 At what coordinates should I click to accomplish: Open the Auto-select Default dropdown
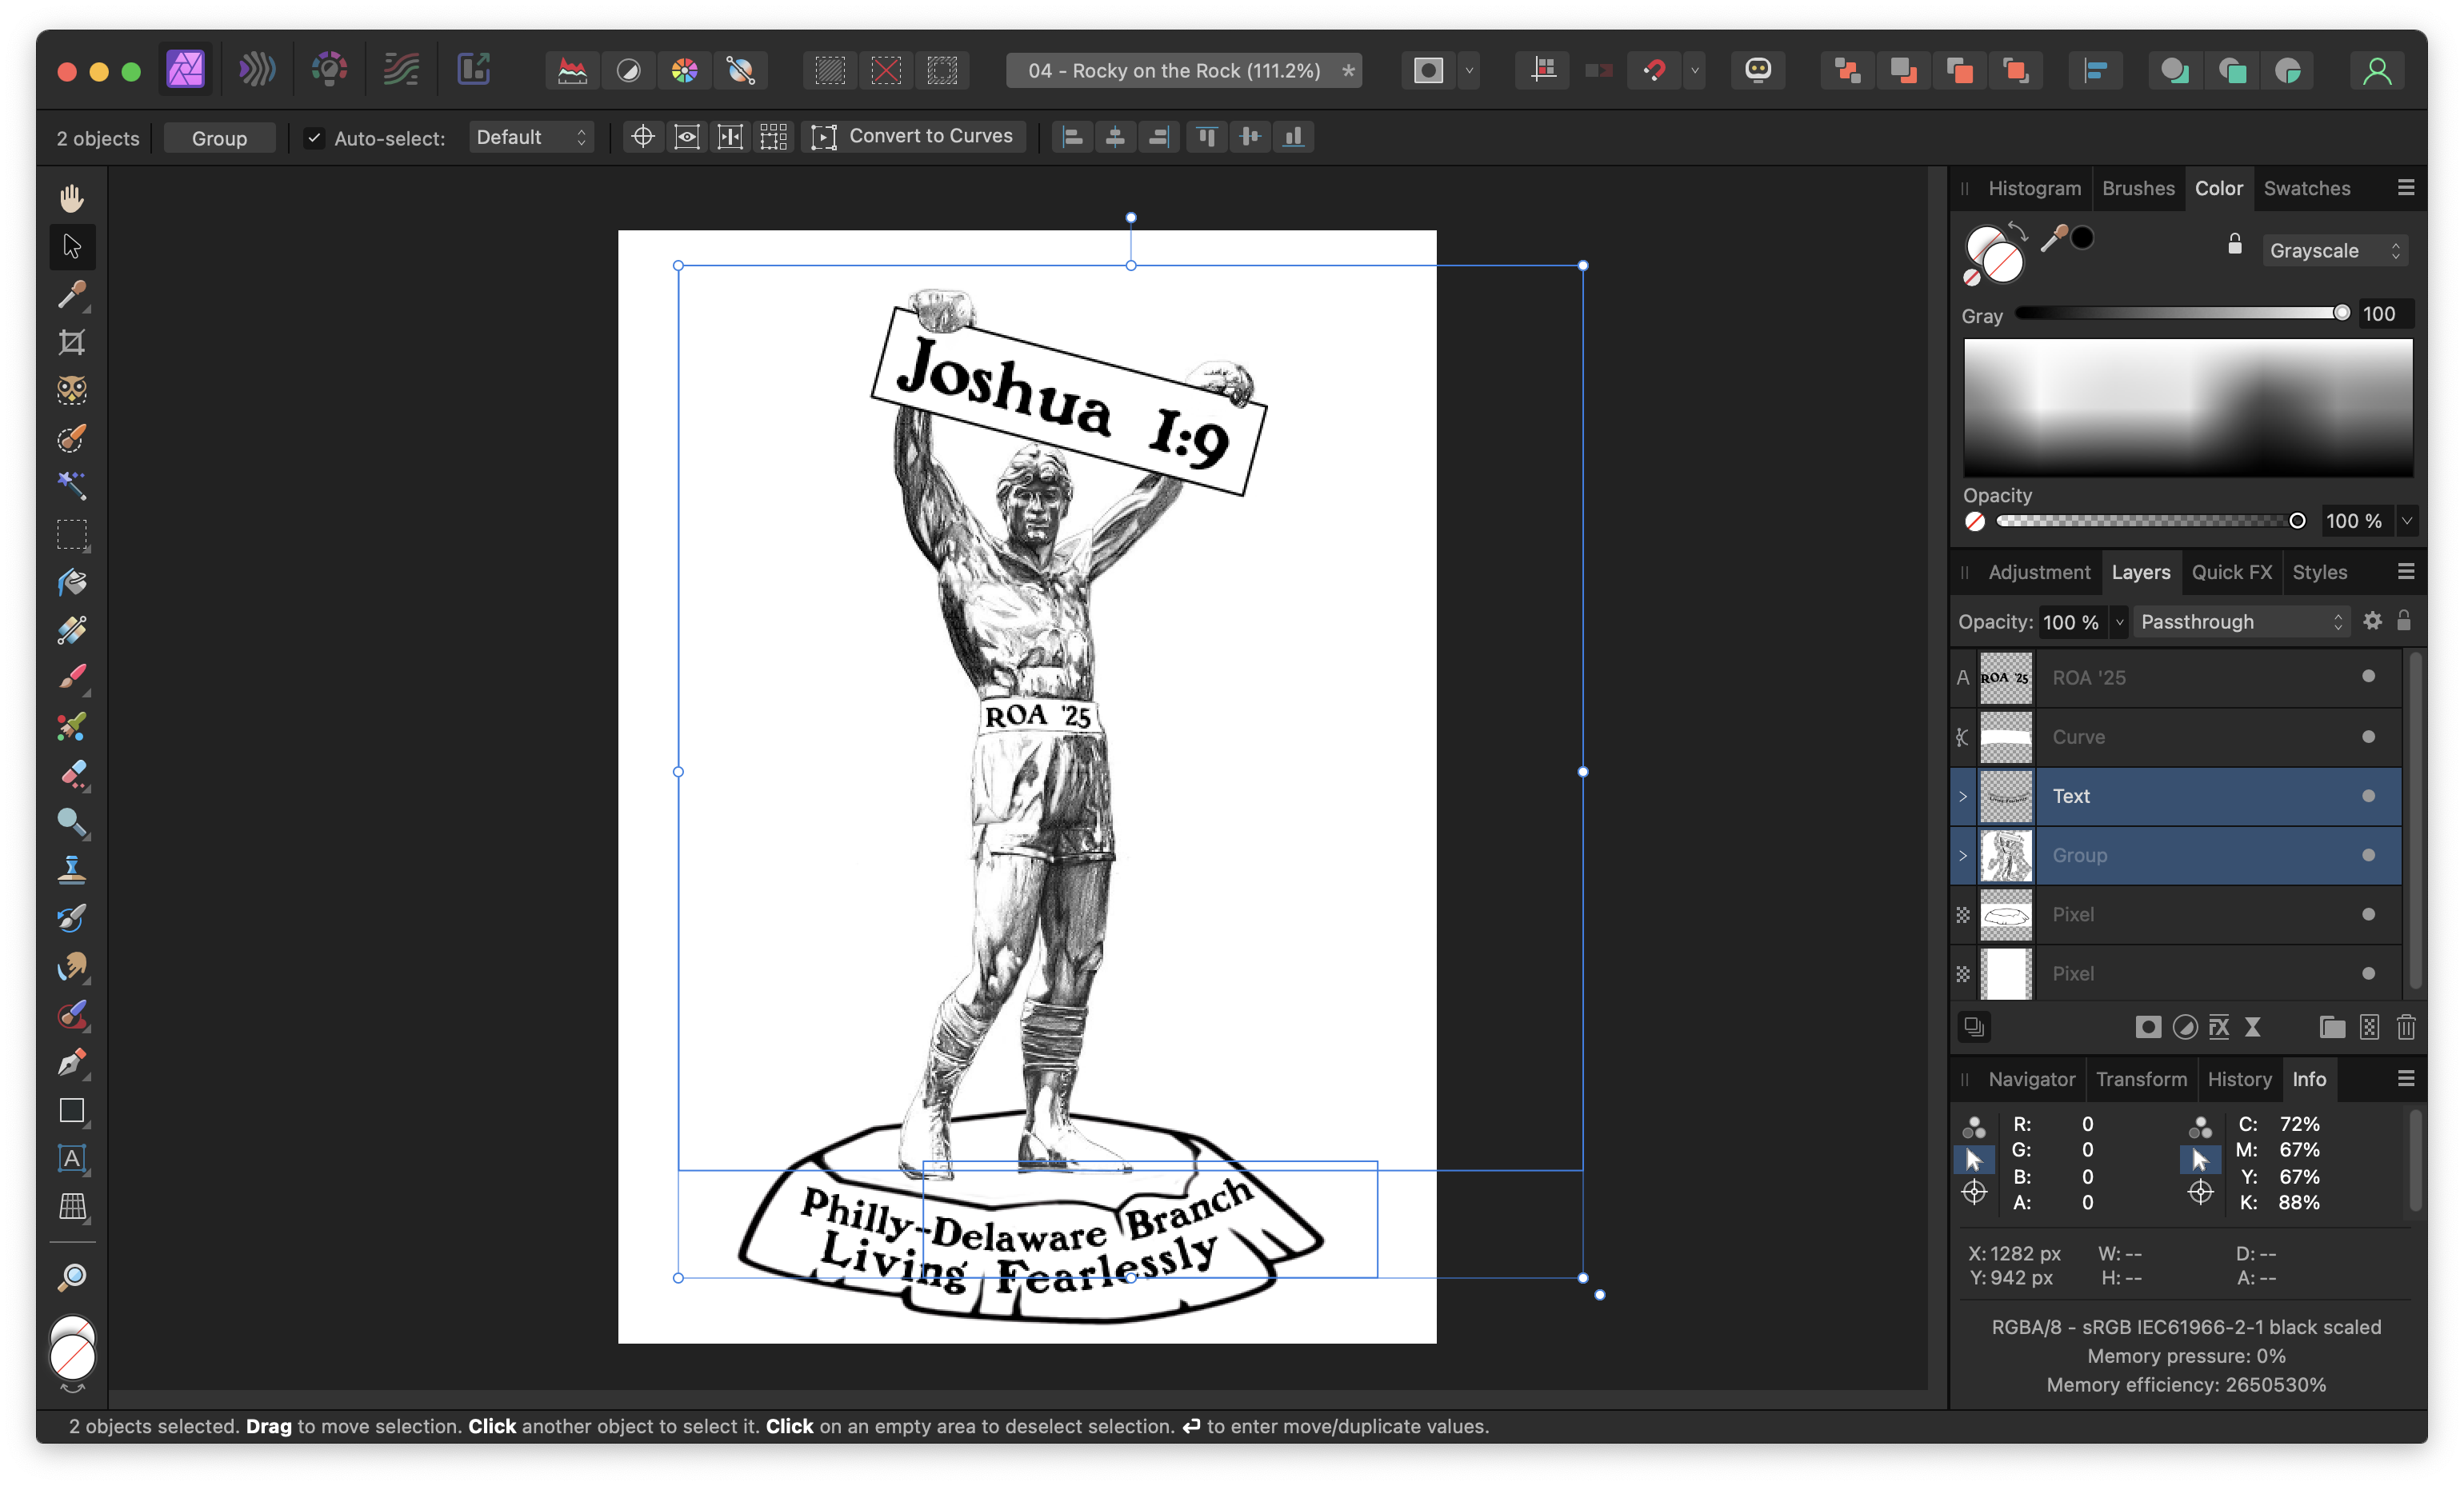coord(531,137)
